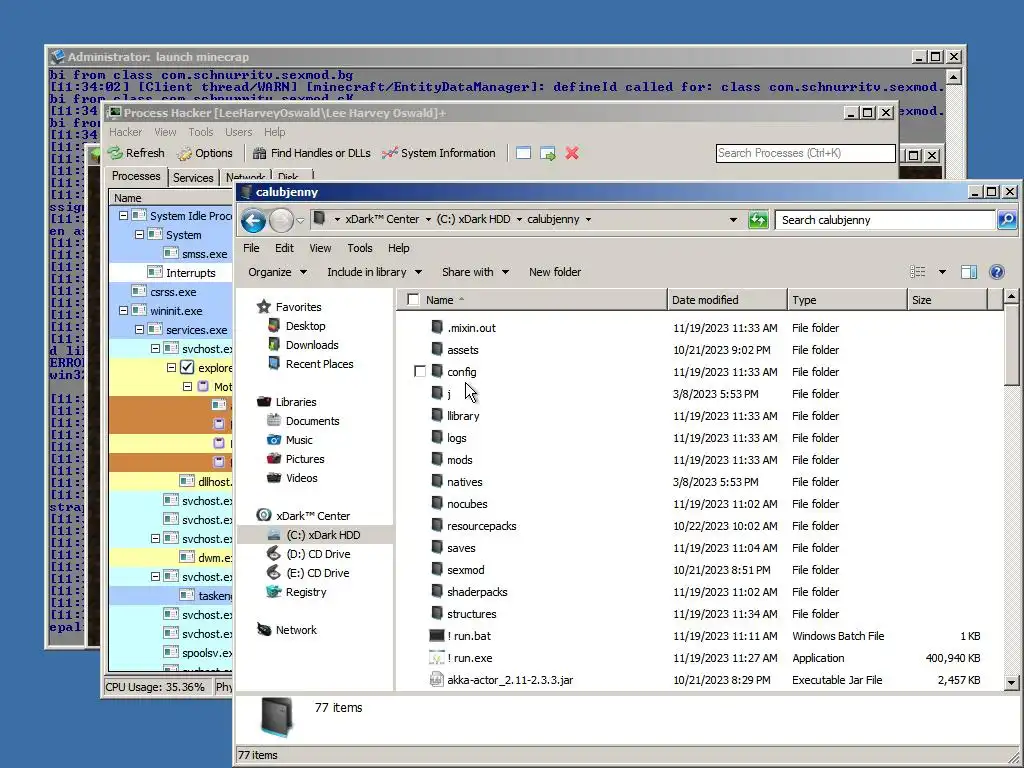
Task: Click Find Handles or DLLs button
Action: click(x=312, y=153)
